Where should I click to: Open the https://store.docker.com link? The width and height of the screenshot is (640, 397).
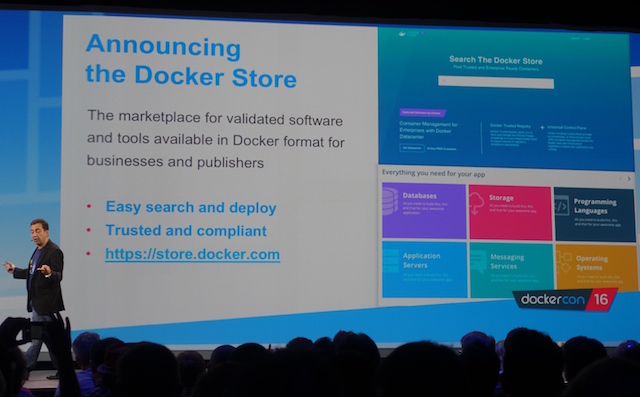point(193,254)
